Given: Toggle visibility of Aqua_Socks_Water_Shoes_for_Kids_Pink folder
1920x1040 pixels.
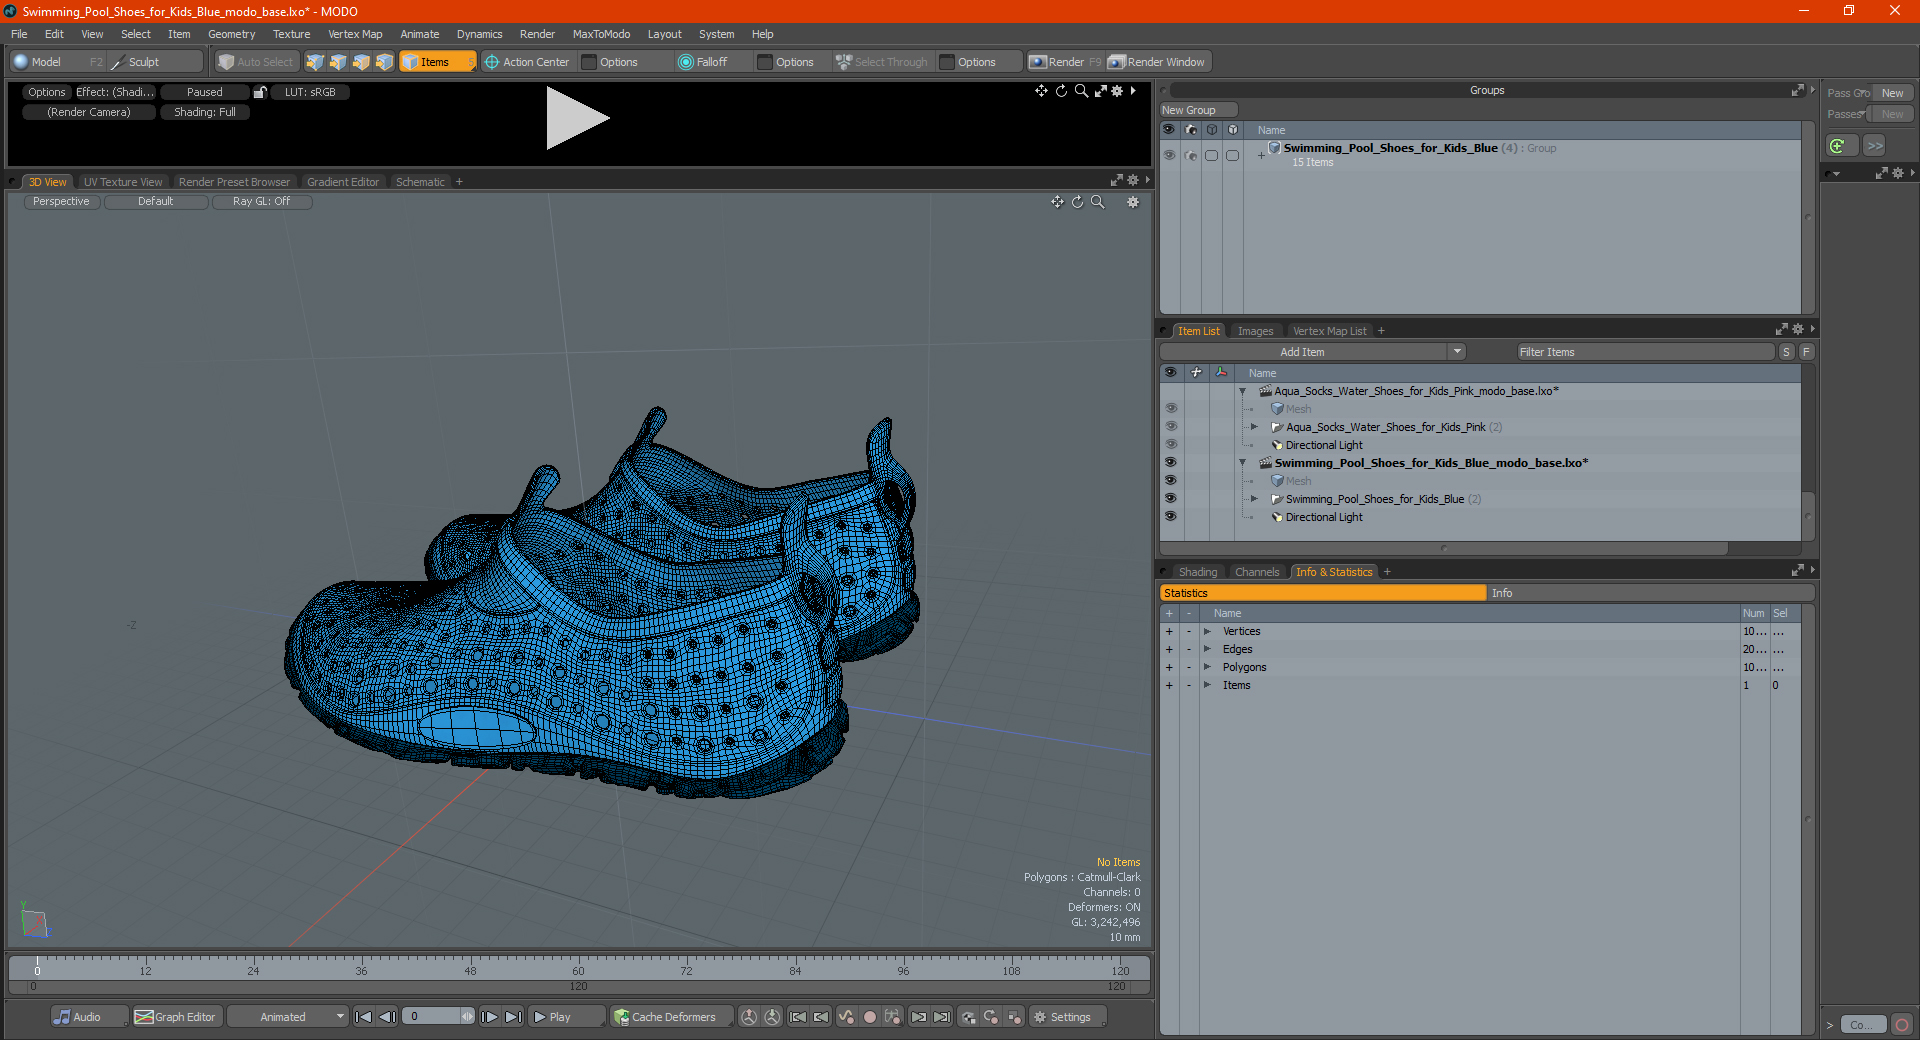Looking at the screenshot, I should tap(1170, 427).
